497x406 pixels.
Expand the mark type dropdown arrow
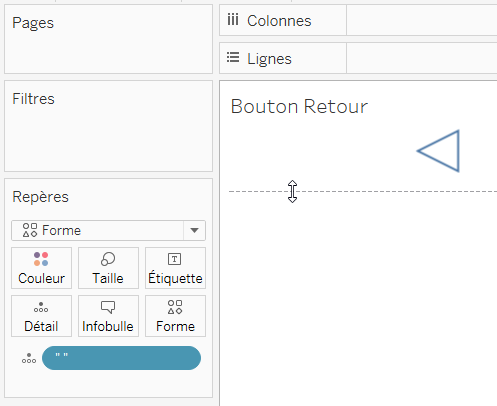194,230
